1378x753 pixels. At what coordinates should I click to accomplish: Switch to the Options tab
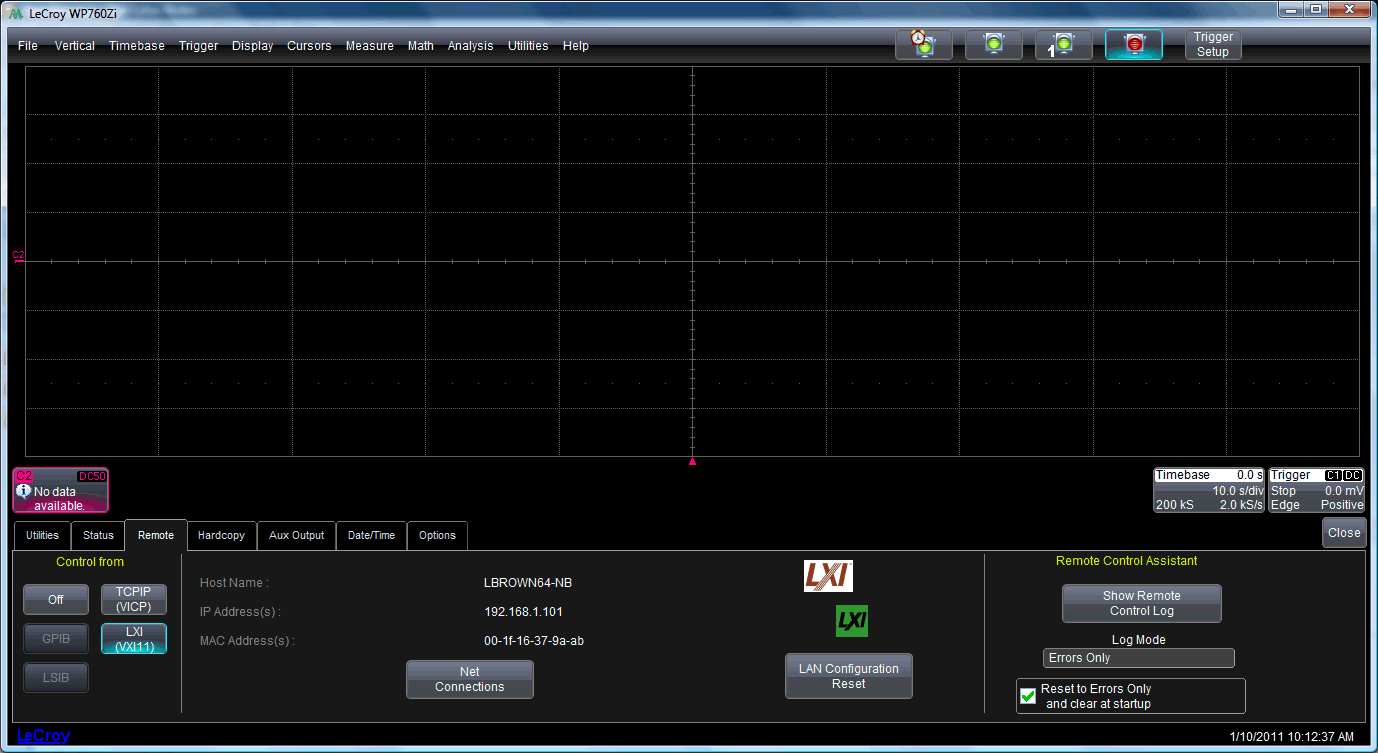[438, 535]
